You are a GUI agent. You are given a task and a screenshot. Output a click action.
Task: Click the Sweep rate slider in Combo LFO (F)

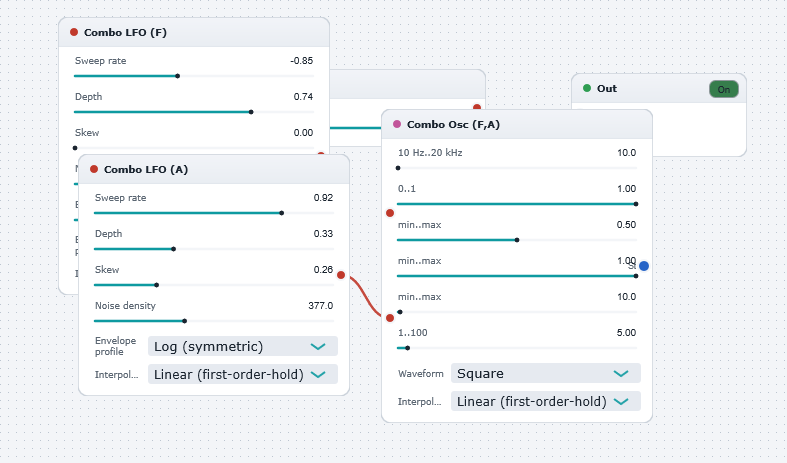194,76
